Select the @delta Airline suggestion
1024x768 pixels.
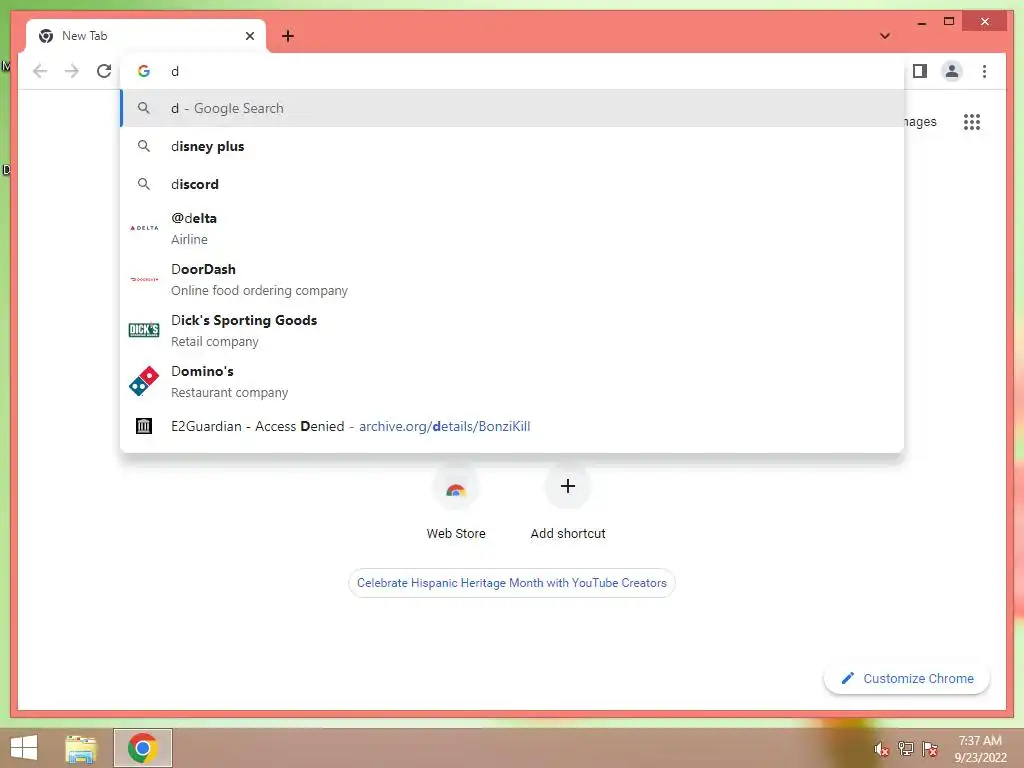pyautogui.click(x=513, y=229)
